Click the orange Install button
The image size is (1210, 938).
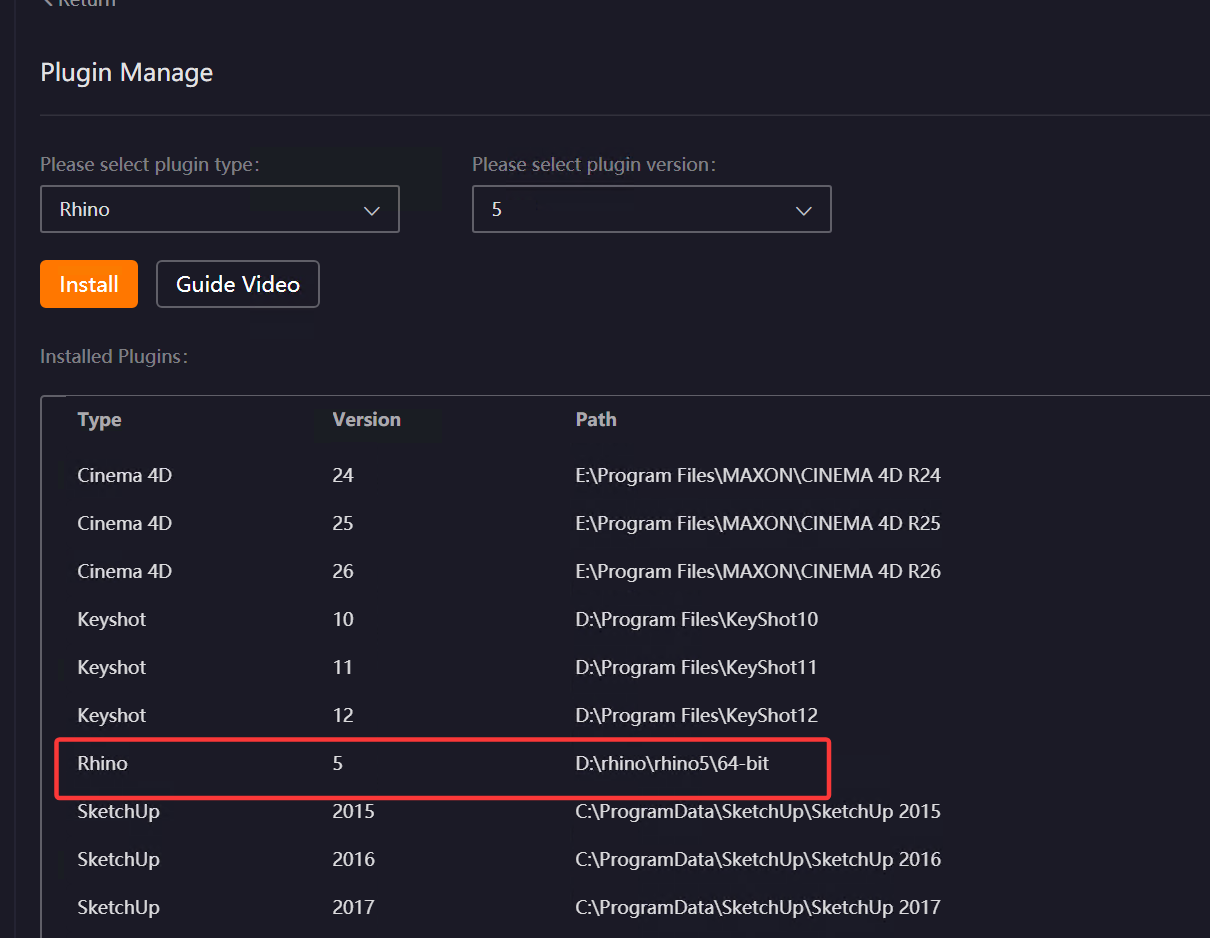89,284
